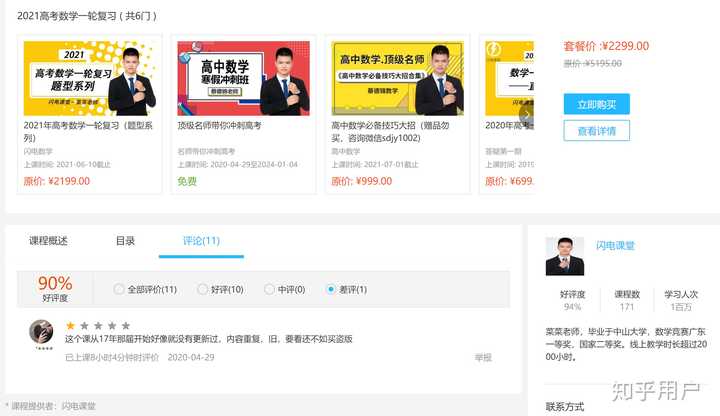Click teacher bio 菜菜老师，毕业于中山大学
Viewport: 720px width, 416px height.
(626, 344)
